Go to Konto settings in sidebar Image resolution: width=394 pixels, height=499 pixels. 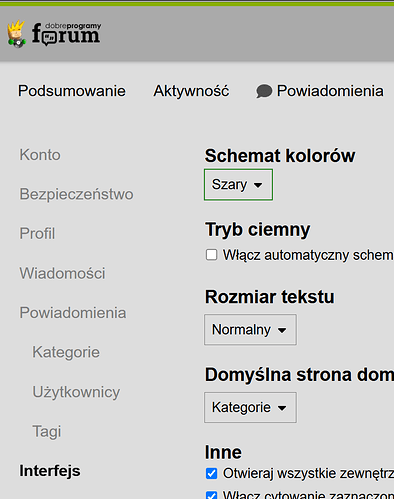[x=40, y=155]
